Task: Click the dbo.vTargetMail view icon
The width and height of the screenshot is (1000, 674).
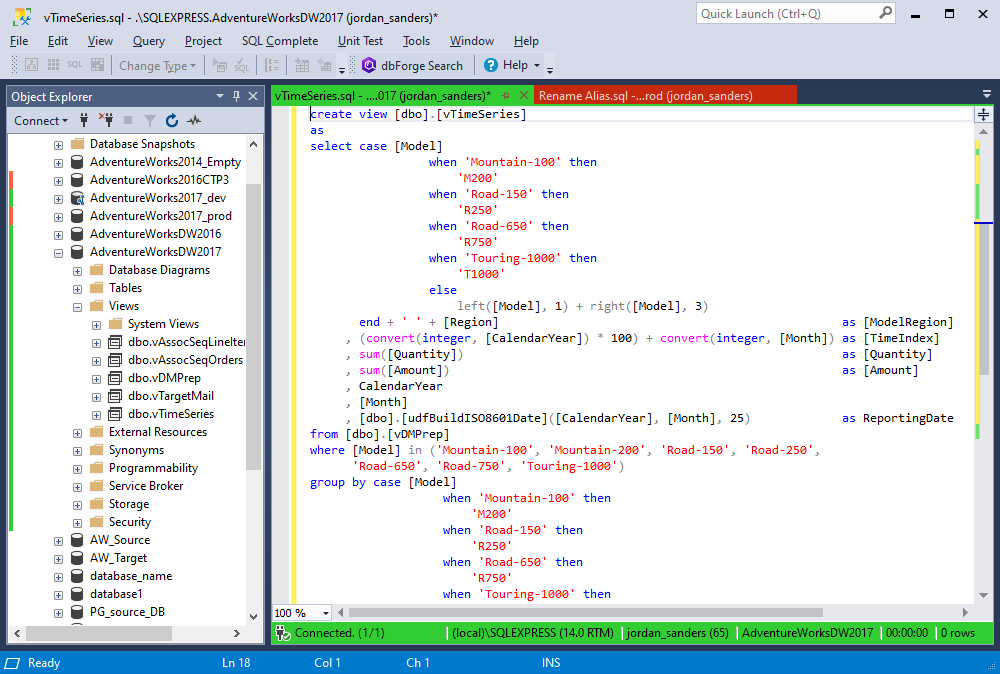Action: point(115,396)
